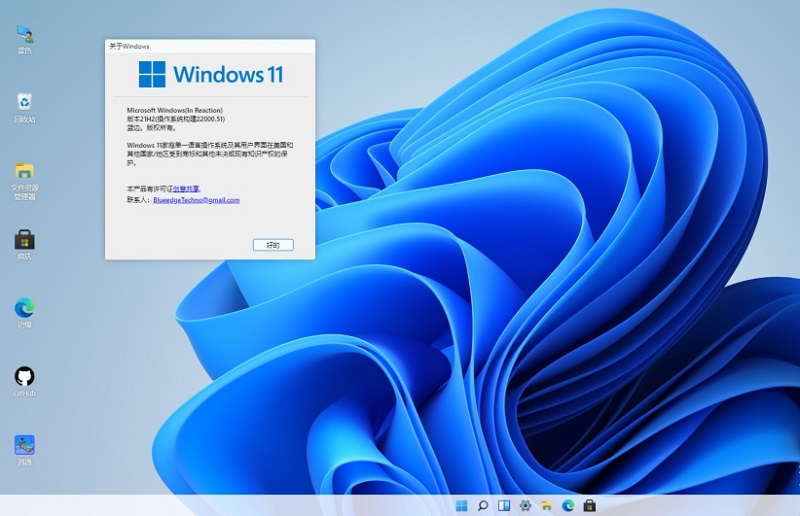Click the 'Microsoft Windows(In Reaction)' text

coord(175,110)
